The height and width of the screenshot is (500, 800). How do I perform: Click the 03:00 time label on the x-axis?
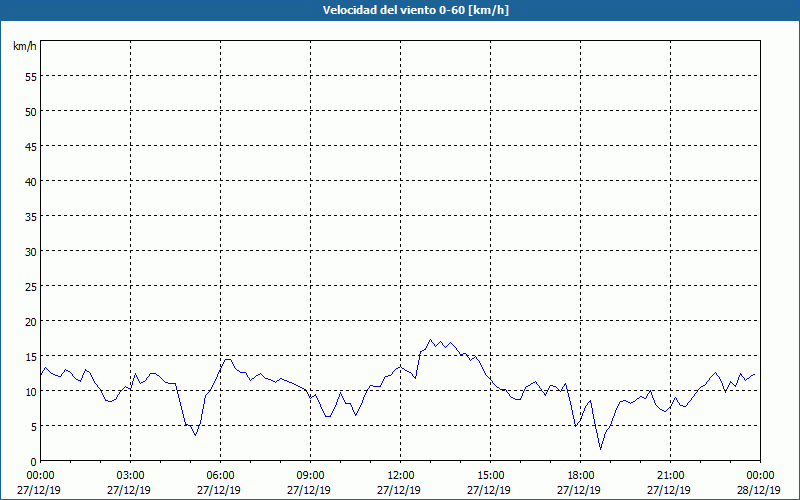(x=131, y=475)
